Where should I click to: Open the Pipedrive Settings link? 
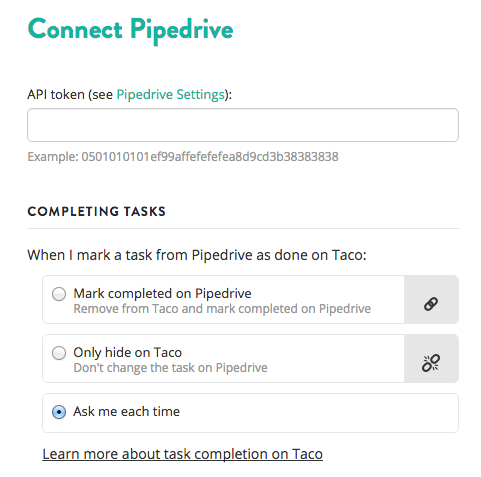[x=170, y=94]
